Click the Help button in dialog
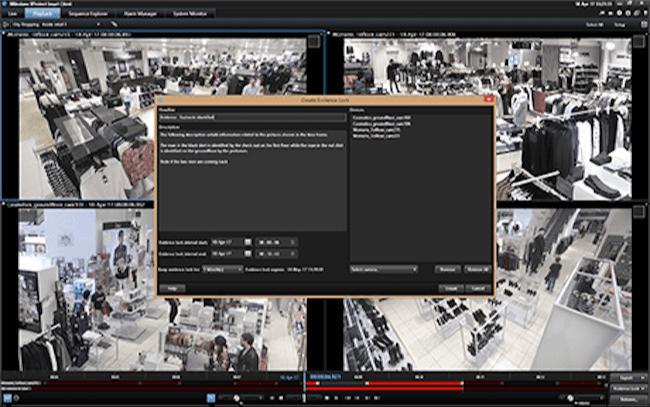Screen dimensions: 650x407 tap(172, 288)
